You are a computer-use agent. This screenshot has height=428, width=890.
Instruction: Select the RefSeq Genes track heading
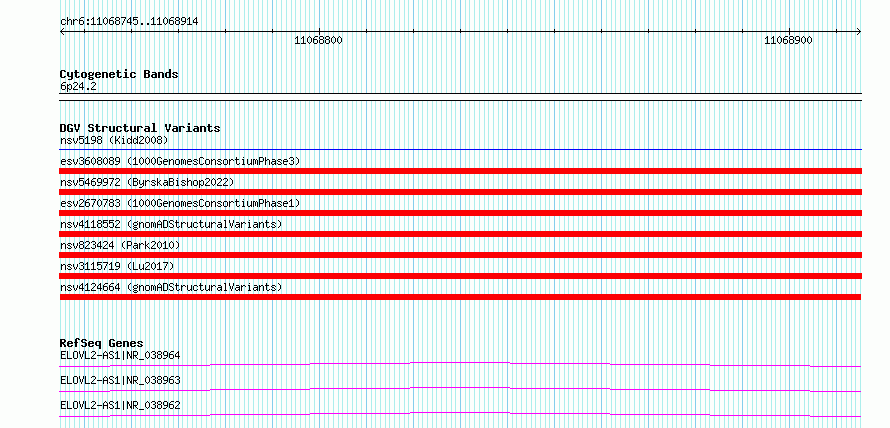[101, 343]
